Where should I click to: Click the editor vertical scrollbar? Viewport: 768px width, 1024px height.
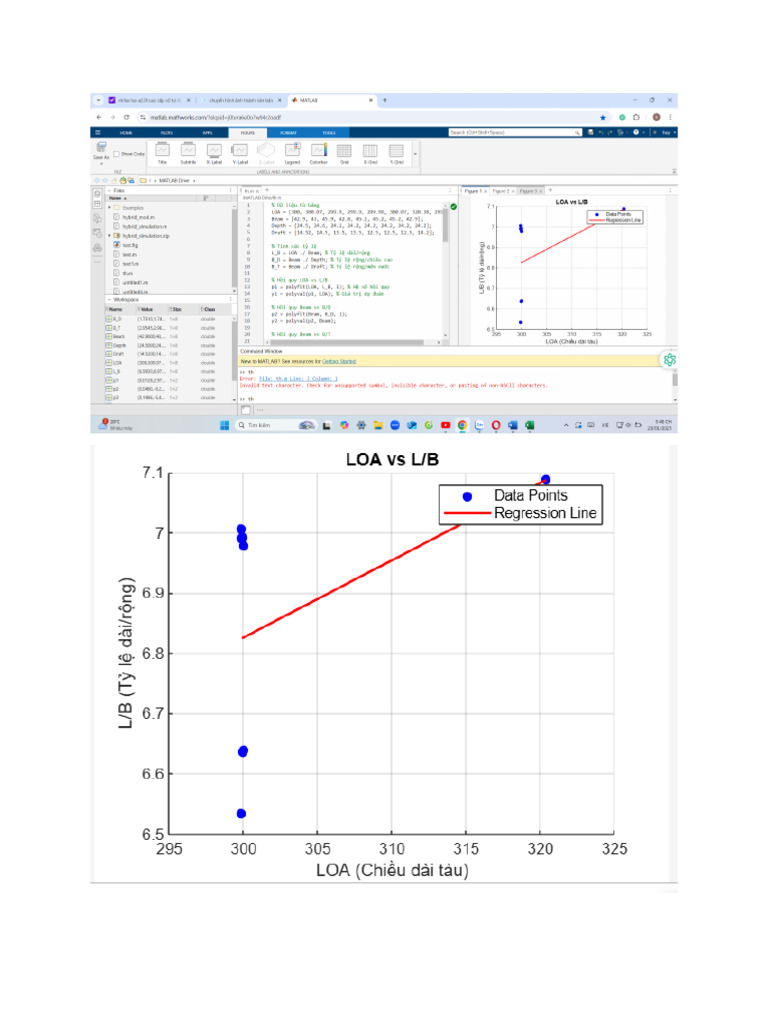(446, 225)
